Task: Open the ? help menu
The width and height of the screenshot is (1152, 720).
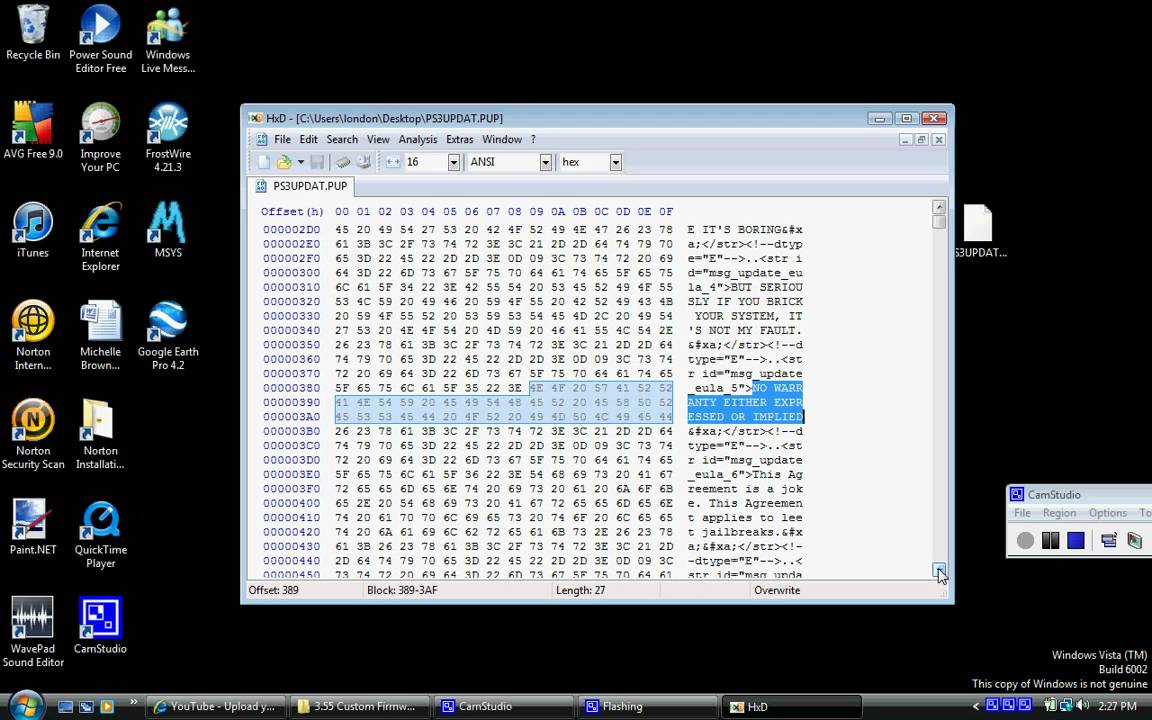Action: [x=533, y=140]
